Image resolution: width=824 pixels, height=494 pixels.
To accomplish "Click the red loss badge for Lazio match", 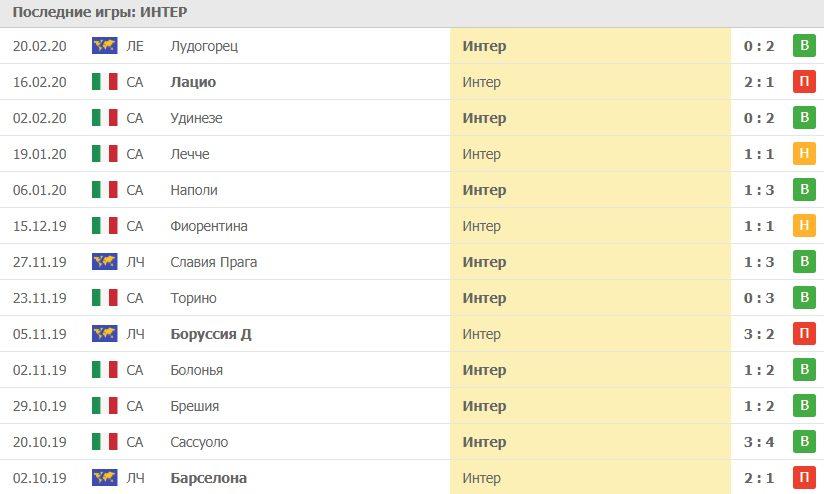I will point(804,82).
